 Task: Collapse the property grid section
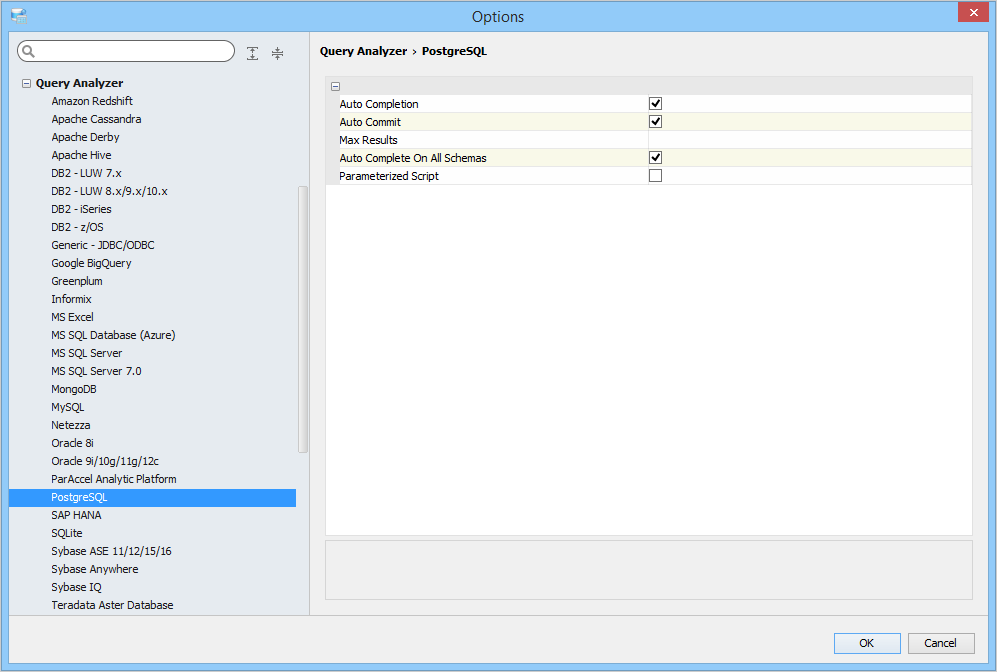pos(336,86)
